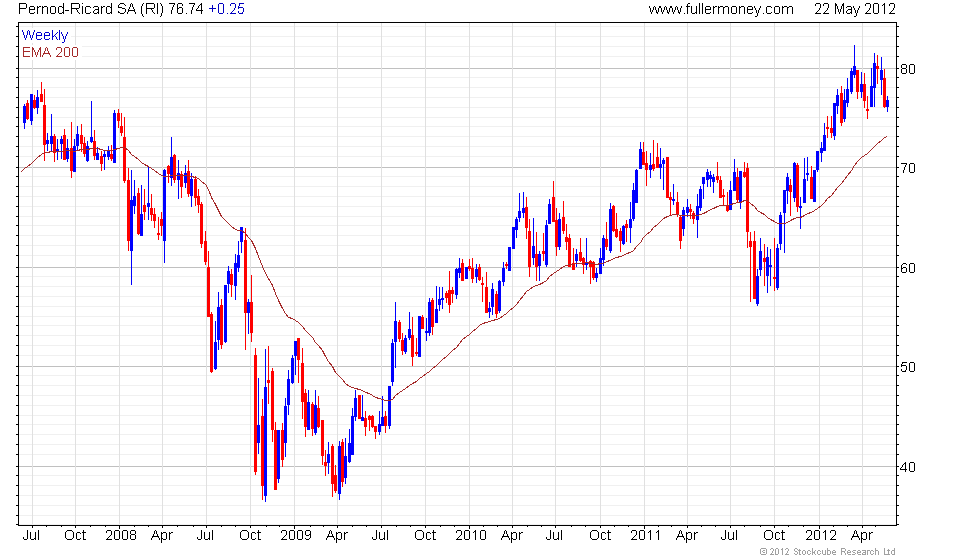Click the first 'Jul' x-axis label
Screen dimensions: 980x560
point(31,536)
